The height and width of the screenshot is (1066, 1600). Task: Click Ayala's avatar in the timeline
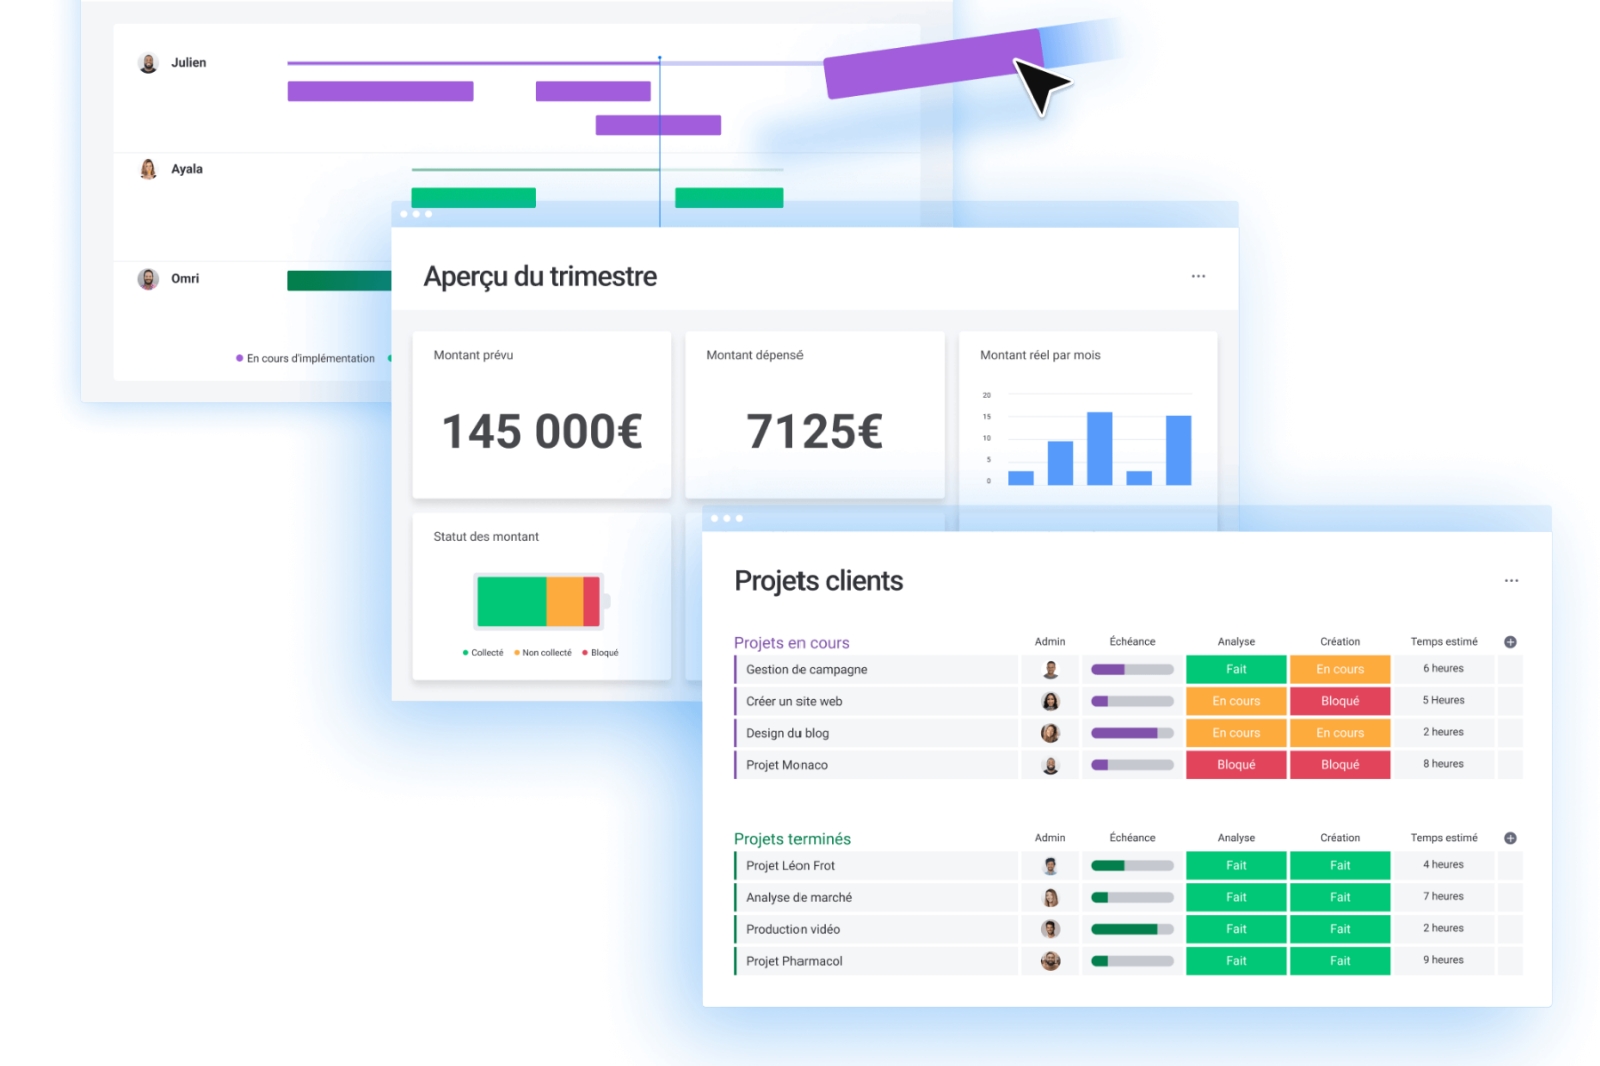pyautogui.click(x=148, y=169)
